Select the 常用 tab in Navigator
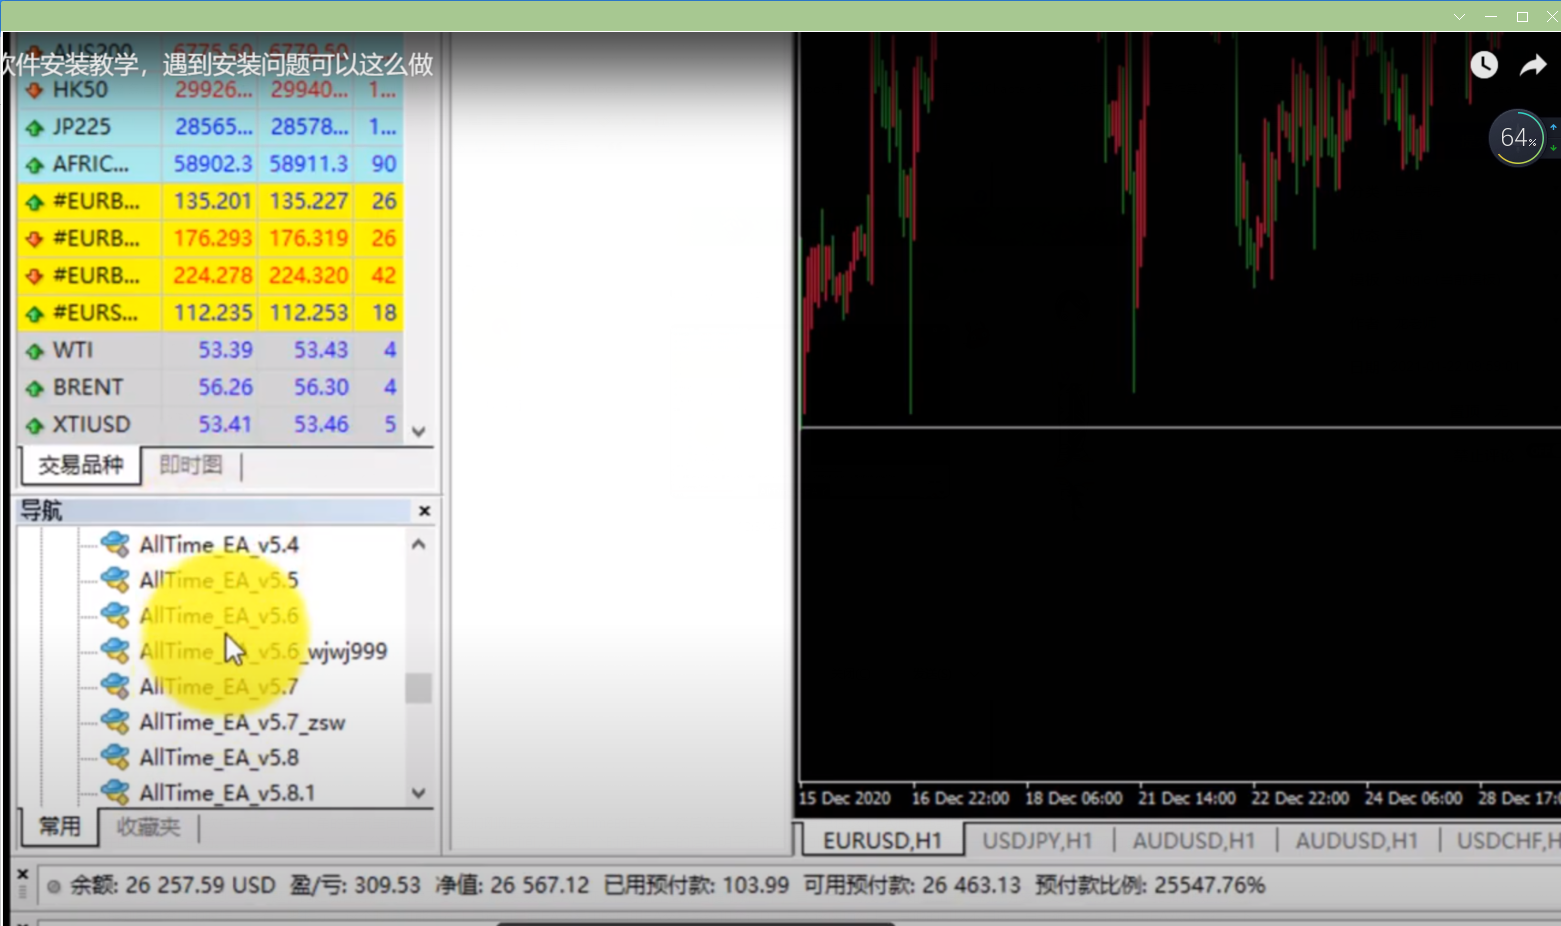The height and width of the screenshot is (926, 1561). 59,826
